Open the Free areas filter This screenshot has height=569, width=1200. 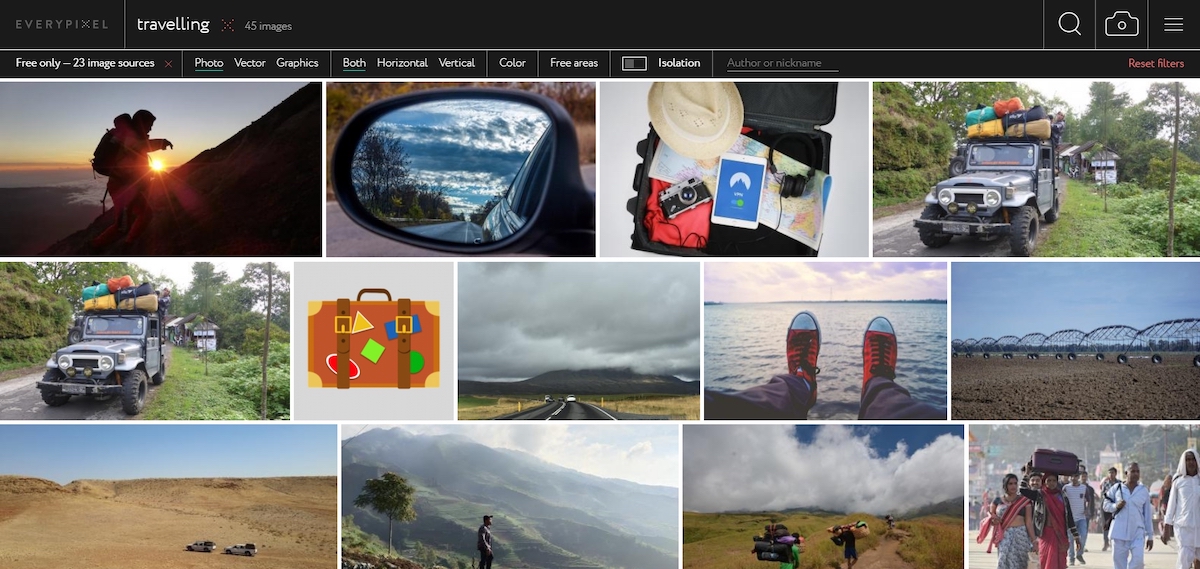[574, 63]
